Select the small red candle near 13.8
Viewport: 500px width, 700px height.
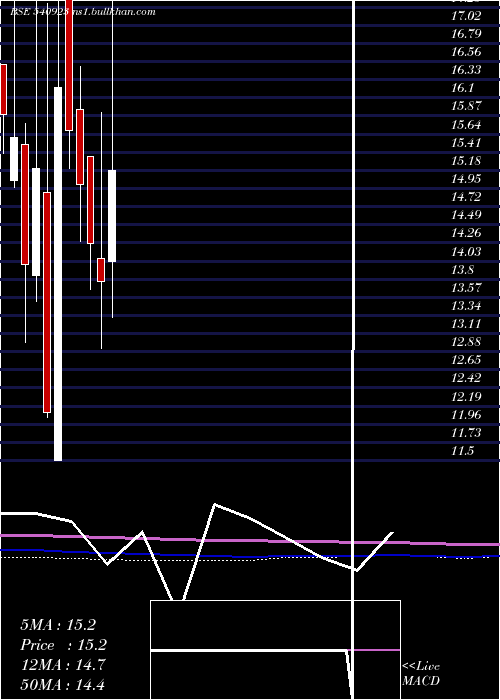point(101,270)
